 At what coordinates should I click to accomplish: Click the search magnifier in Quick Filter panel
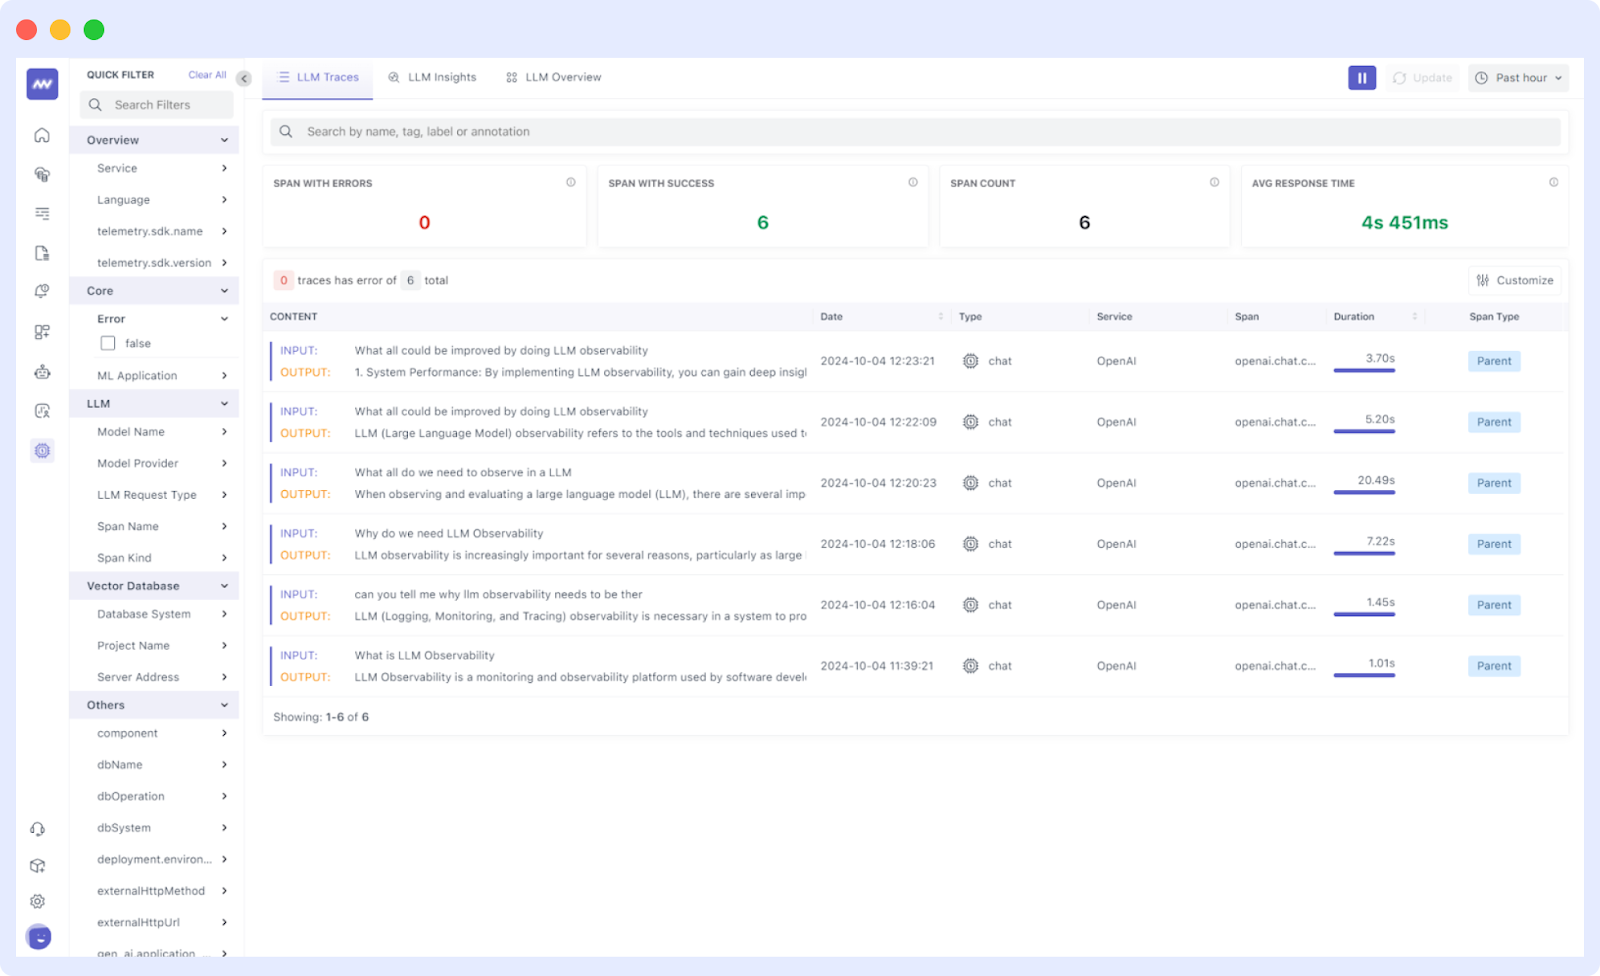95,104
